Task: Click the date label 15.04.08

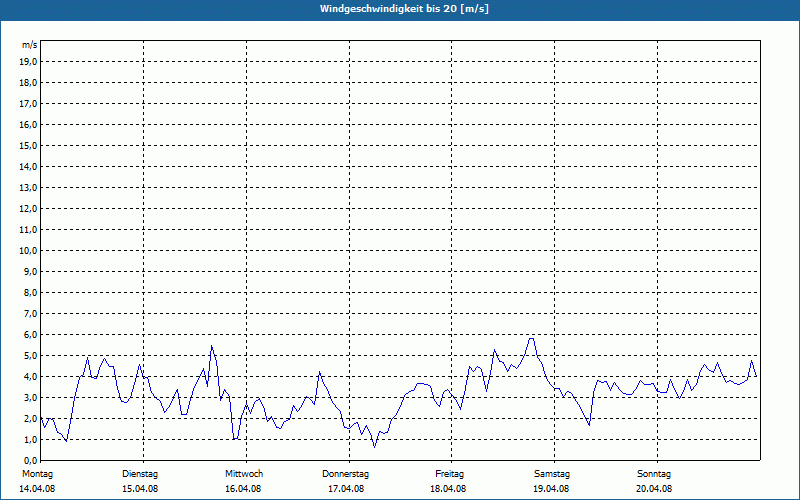Action: click(140, 489)
